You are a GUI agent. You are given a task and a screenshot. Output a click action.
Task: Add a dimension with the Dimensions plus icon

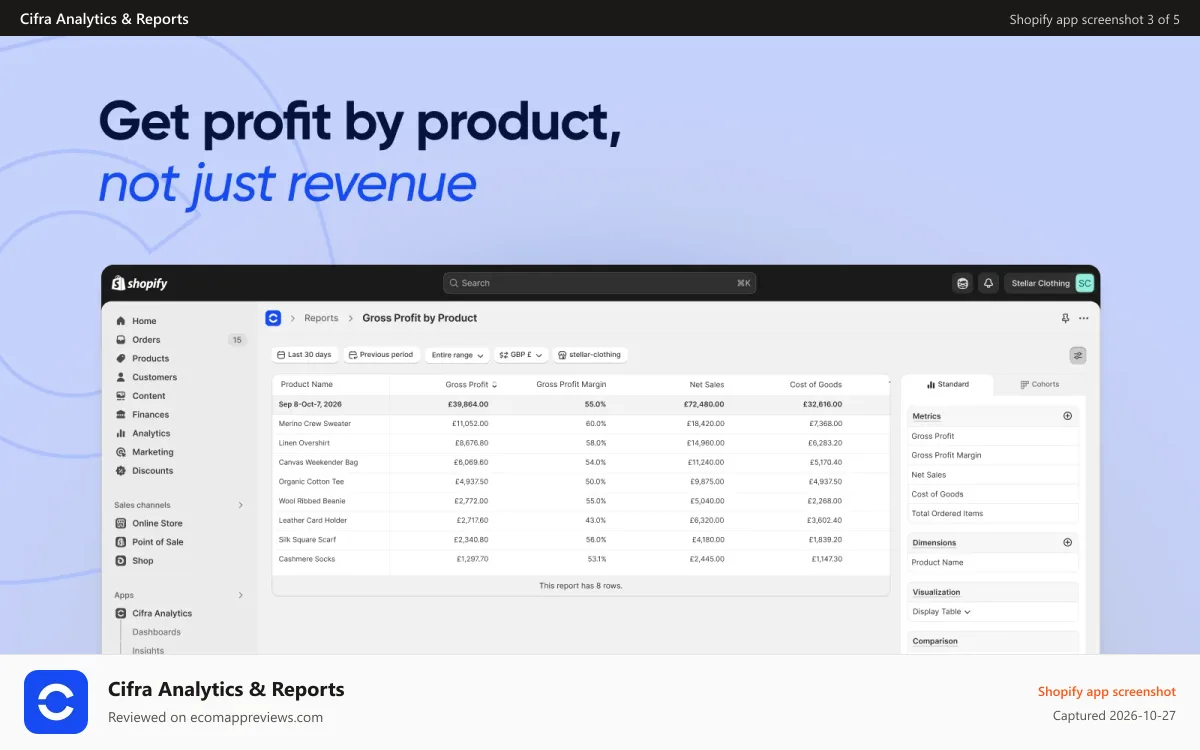(1067, 542)
